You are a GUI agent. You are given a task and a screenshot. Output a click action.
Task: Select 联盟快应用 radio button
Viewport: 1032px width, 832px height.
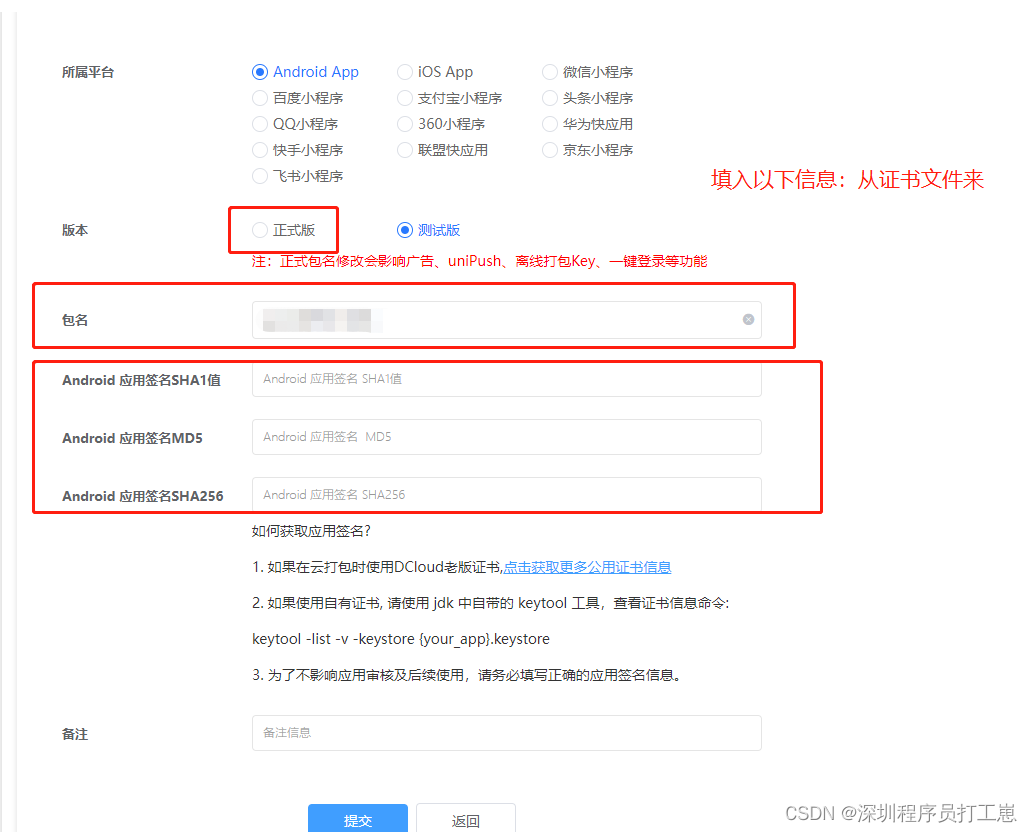[405, 150]
